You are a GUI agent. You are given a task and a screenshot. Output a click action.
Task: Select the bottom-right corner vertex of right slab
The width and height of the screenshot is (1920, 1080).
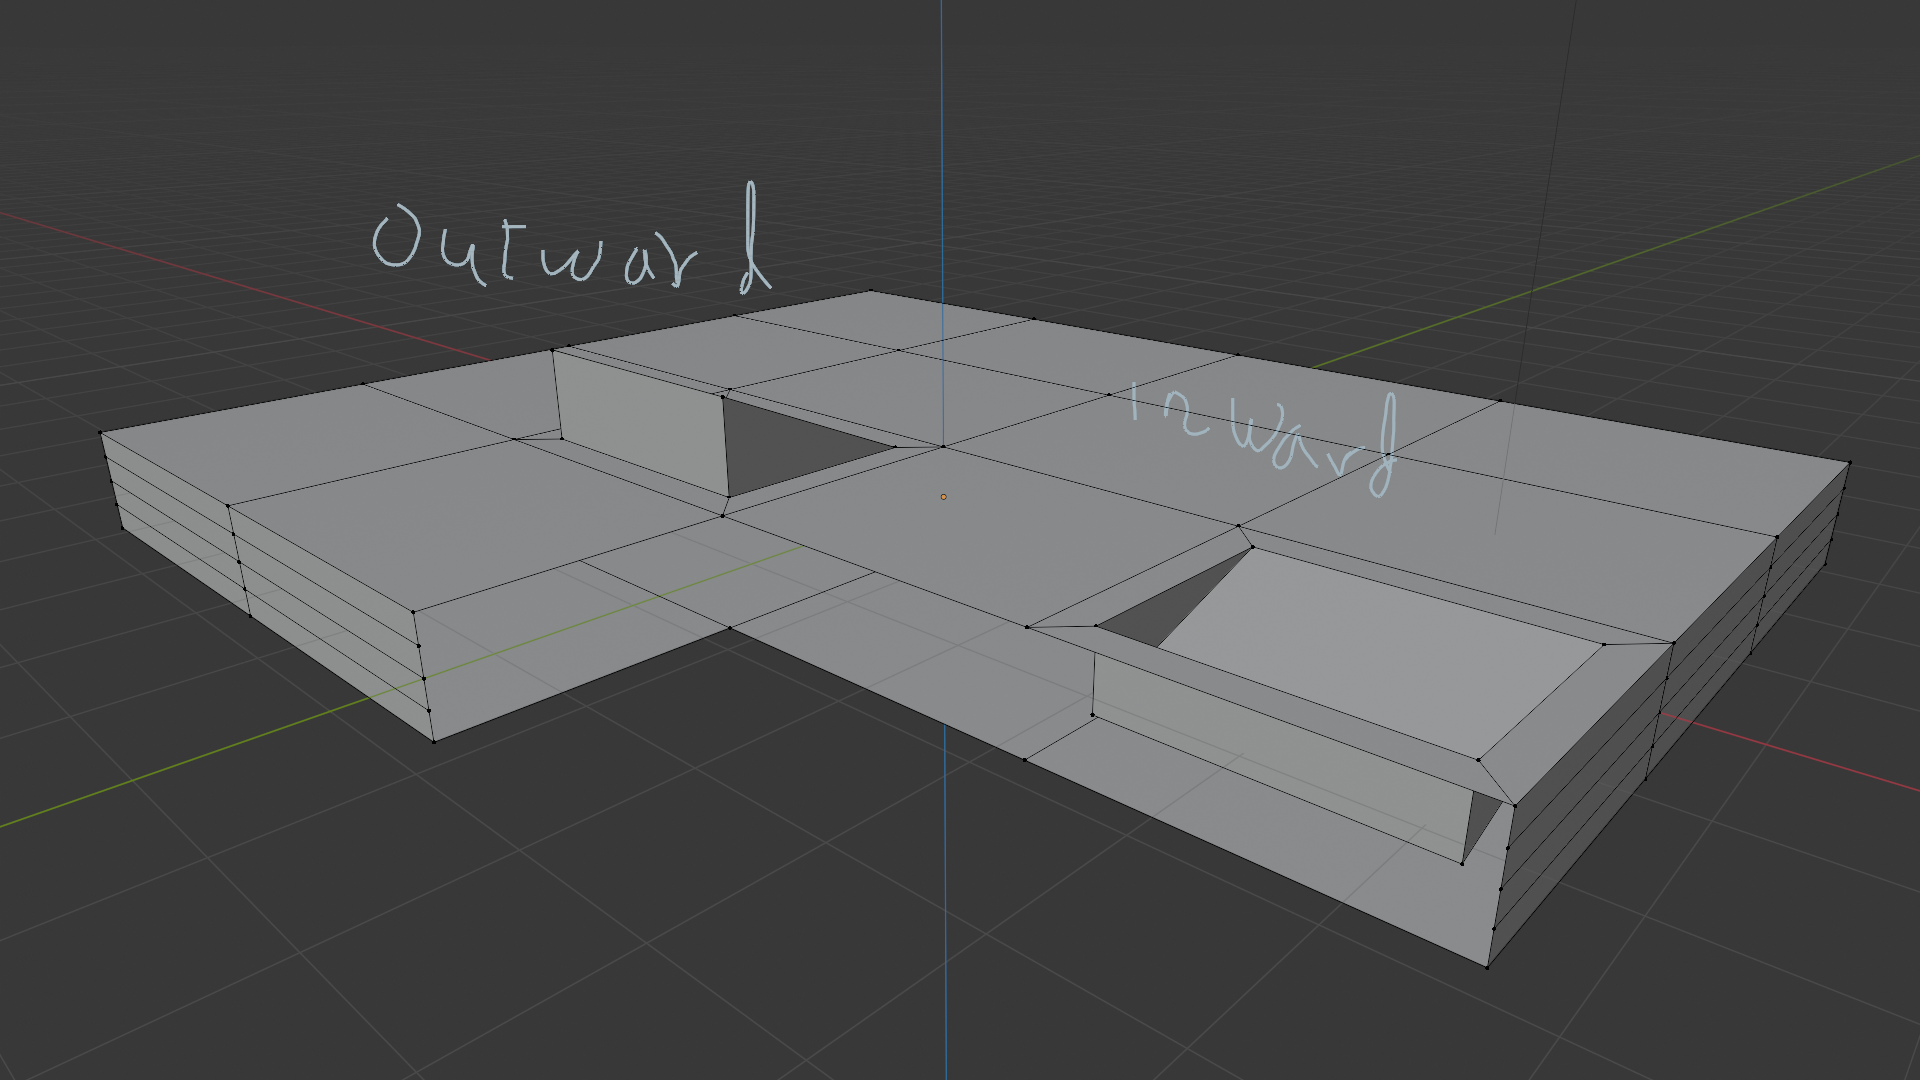[x=1487, y=967]
